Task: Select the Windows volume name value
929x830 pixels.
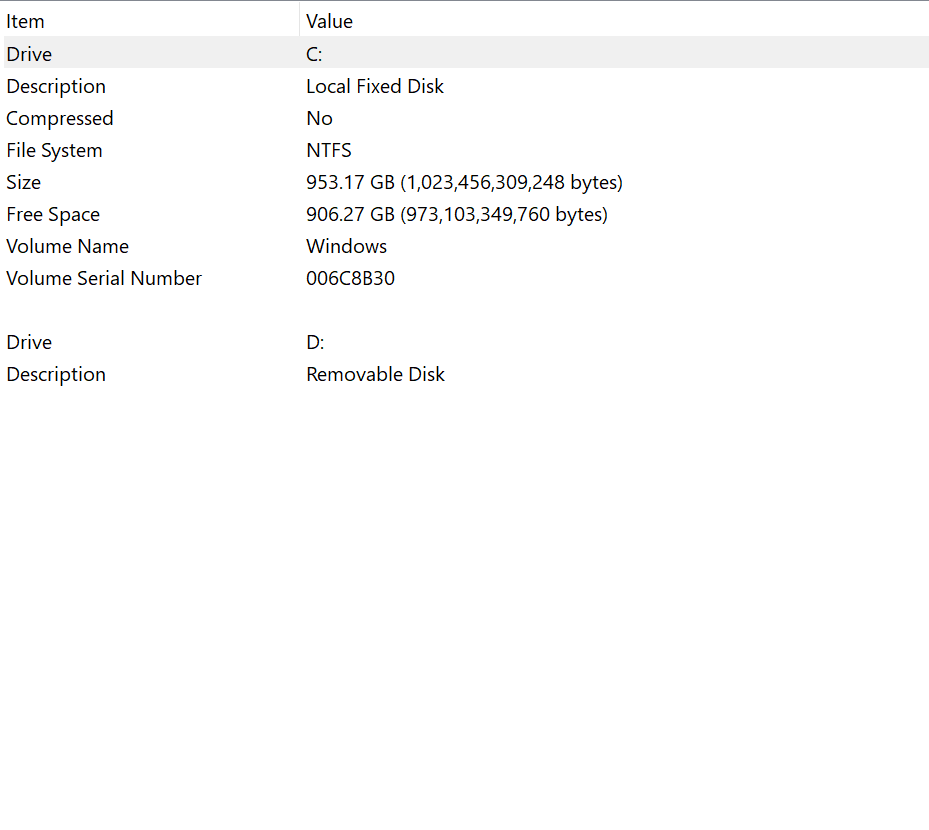Action: pyautogui.click(x=346, y=246)
